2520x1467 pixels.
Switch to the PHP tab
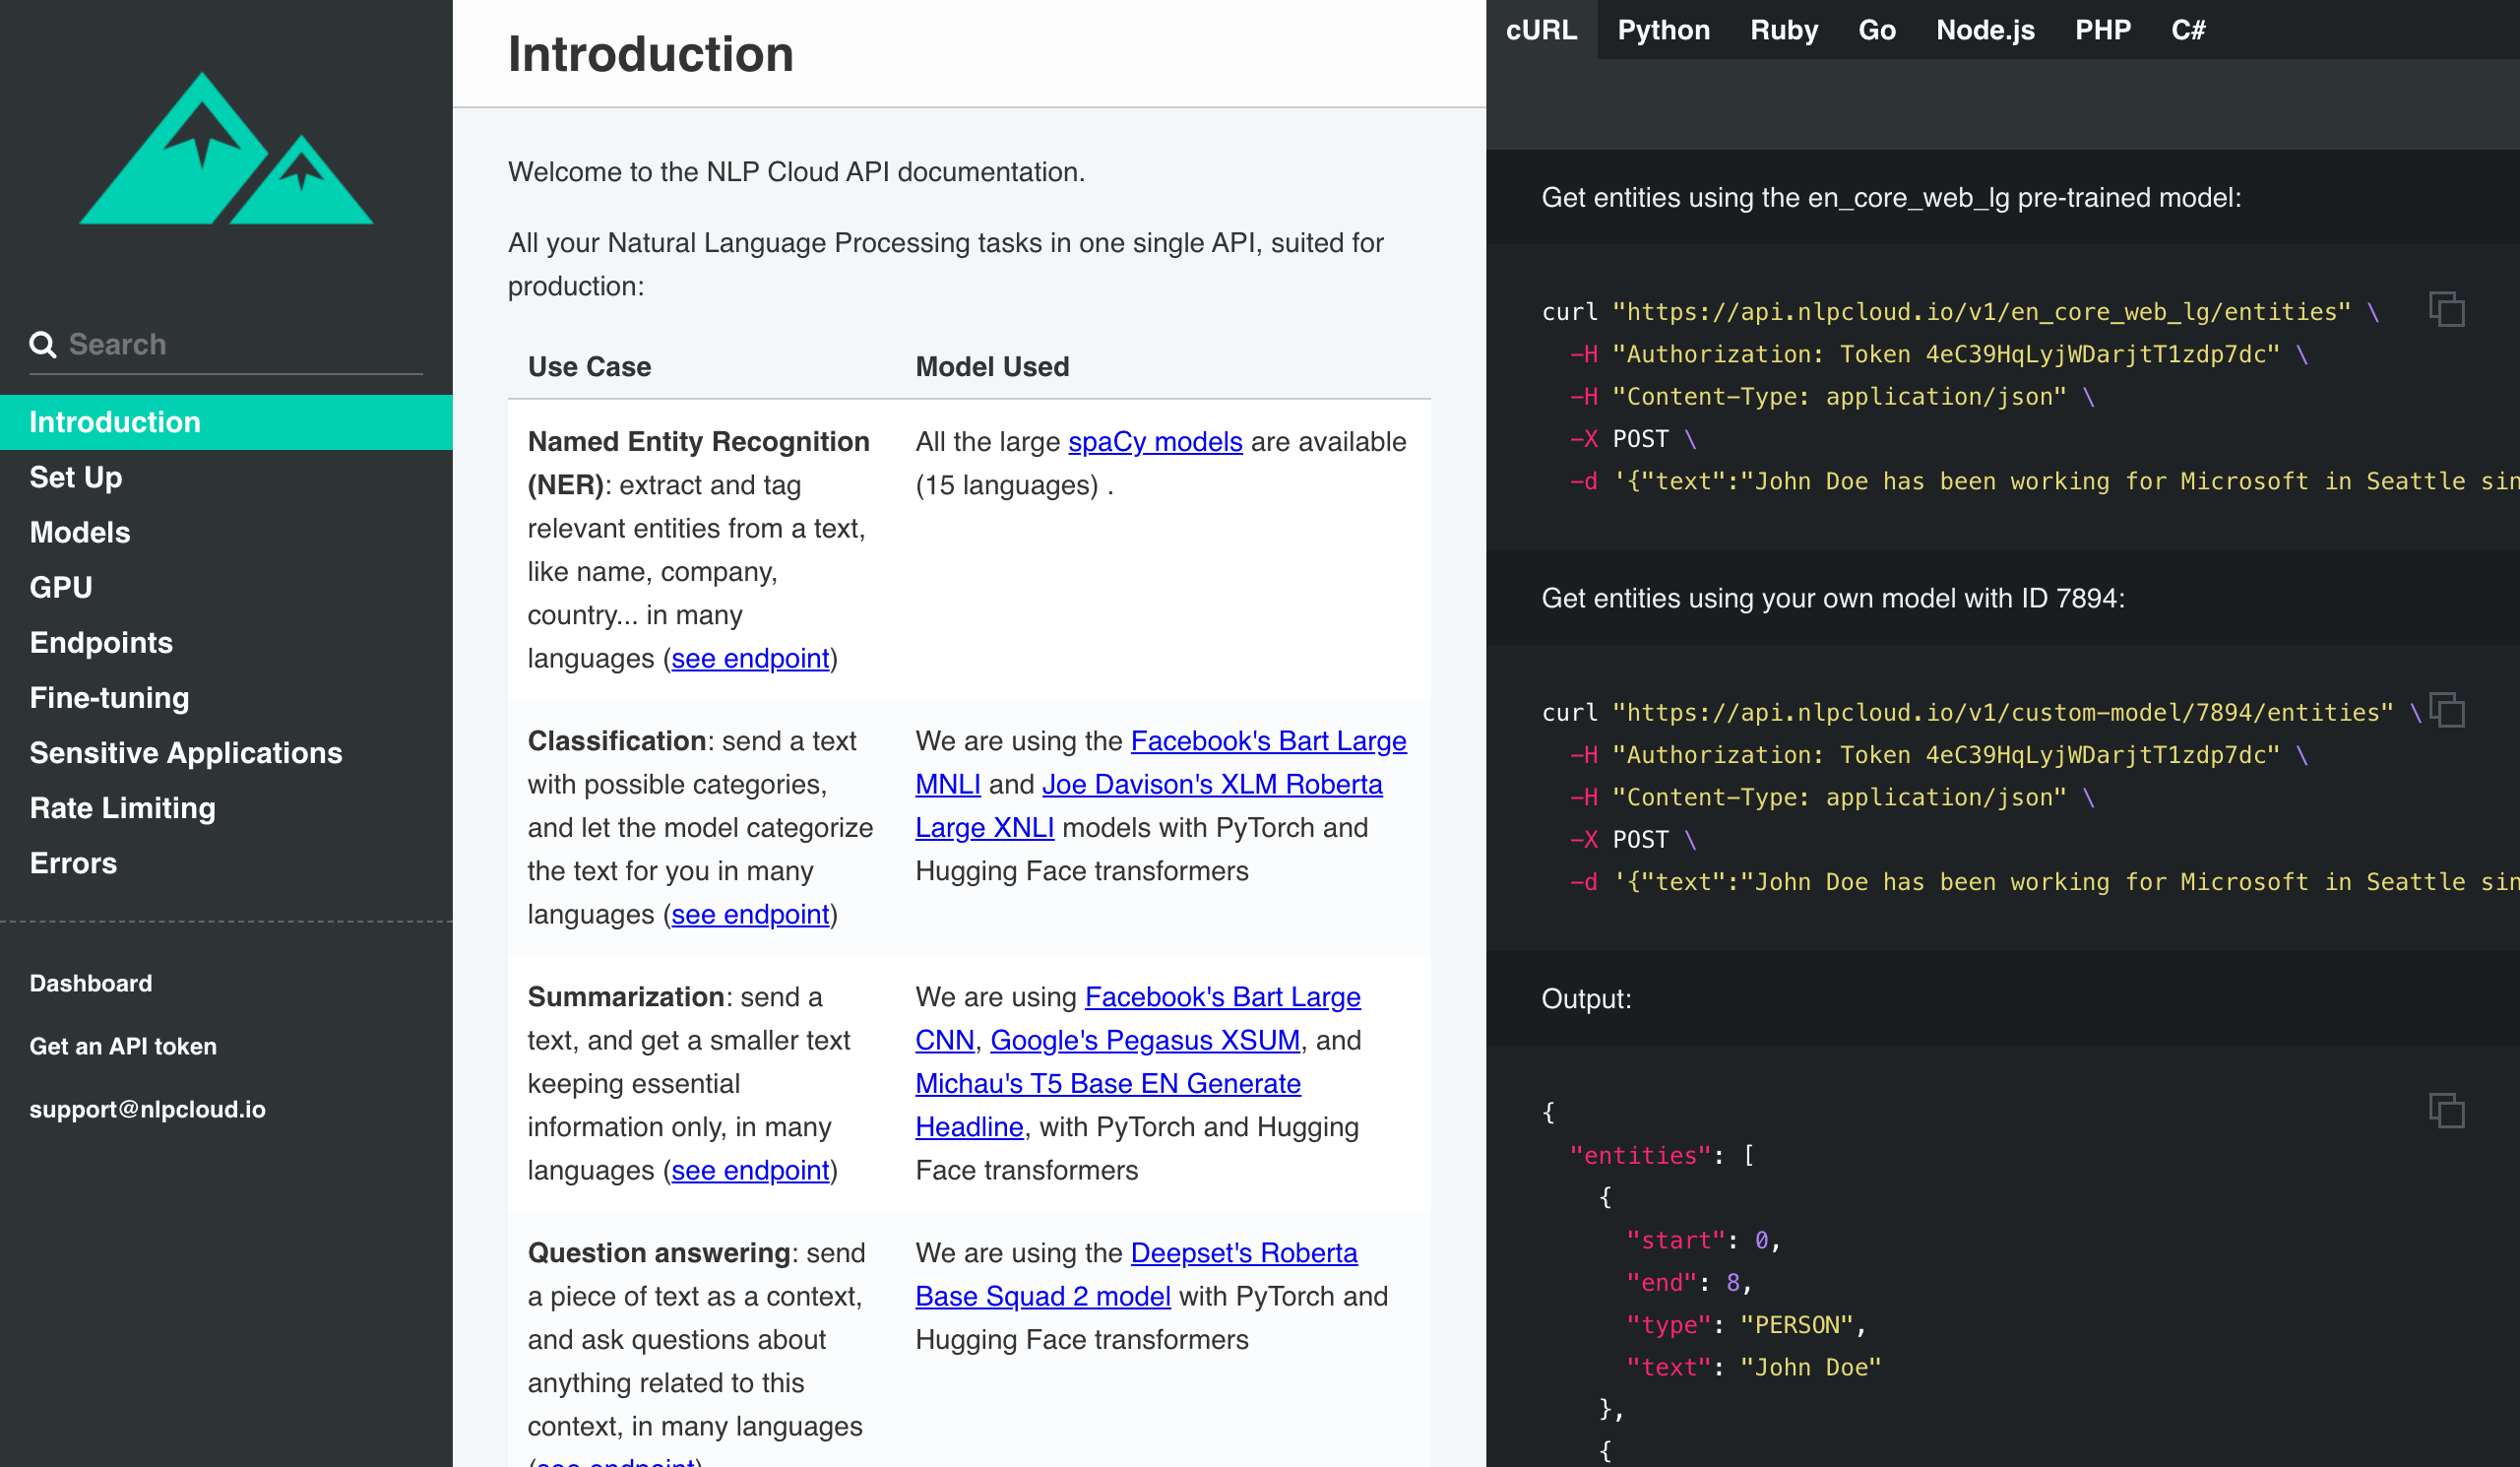2102,30
